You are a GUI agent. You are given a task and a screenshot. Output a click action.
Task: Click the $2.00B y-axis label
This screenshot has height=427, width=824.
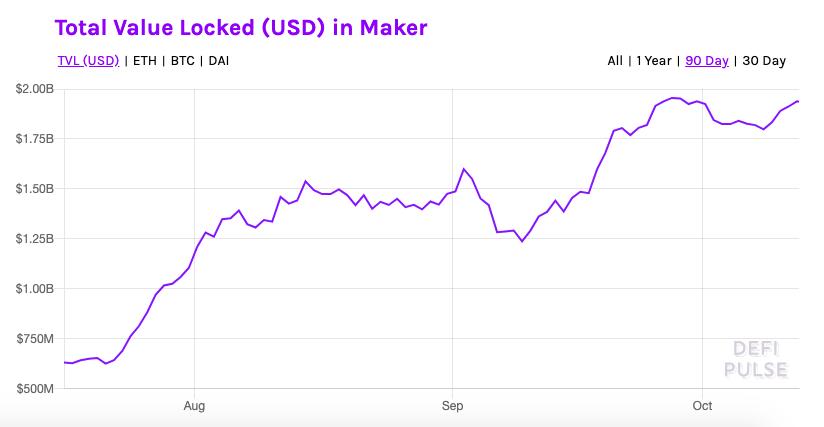click(x=35, y=89)
